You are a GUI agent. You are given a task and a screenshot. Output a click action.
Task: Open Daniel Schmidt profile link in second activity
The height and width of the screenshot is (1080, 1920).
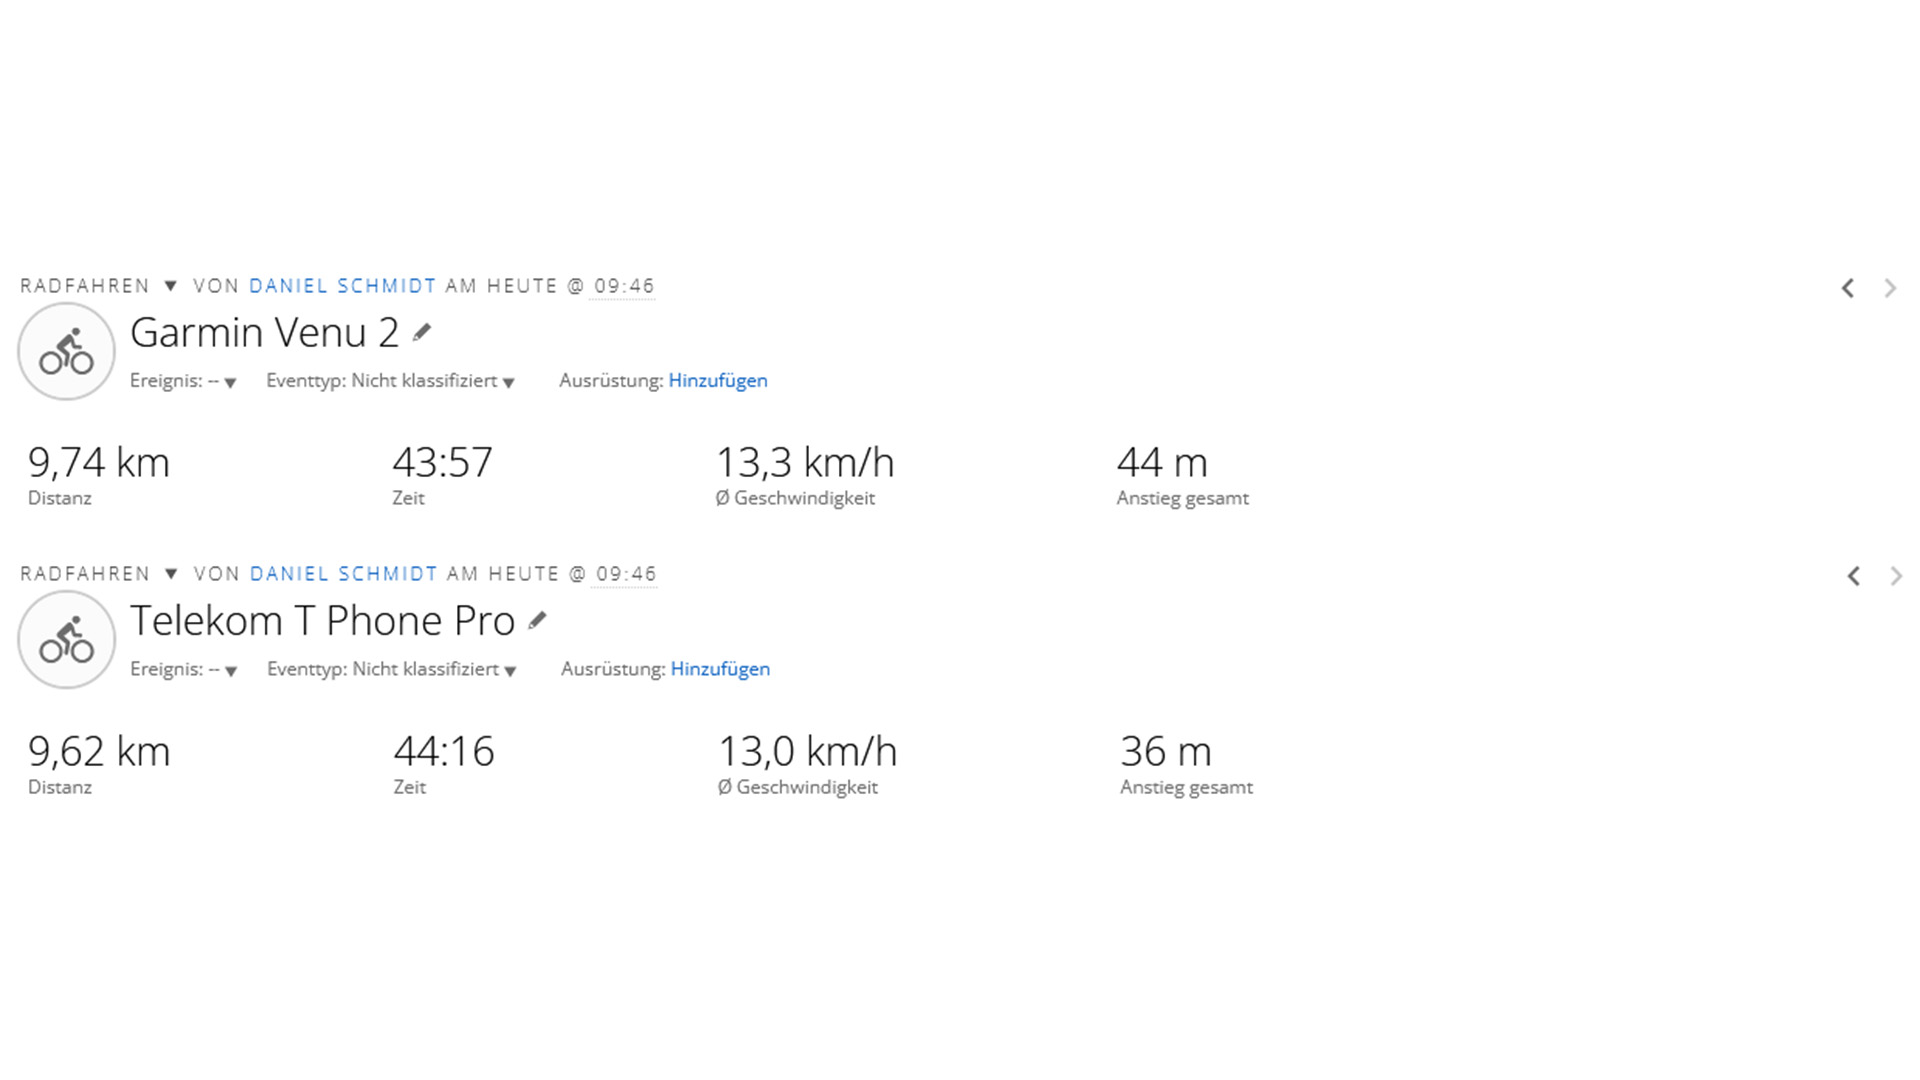(343, 574)
